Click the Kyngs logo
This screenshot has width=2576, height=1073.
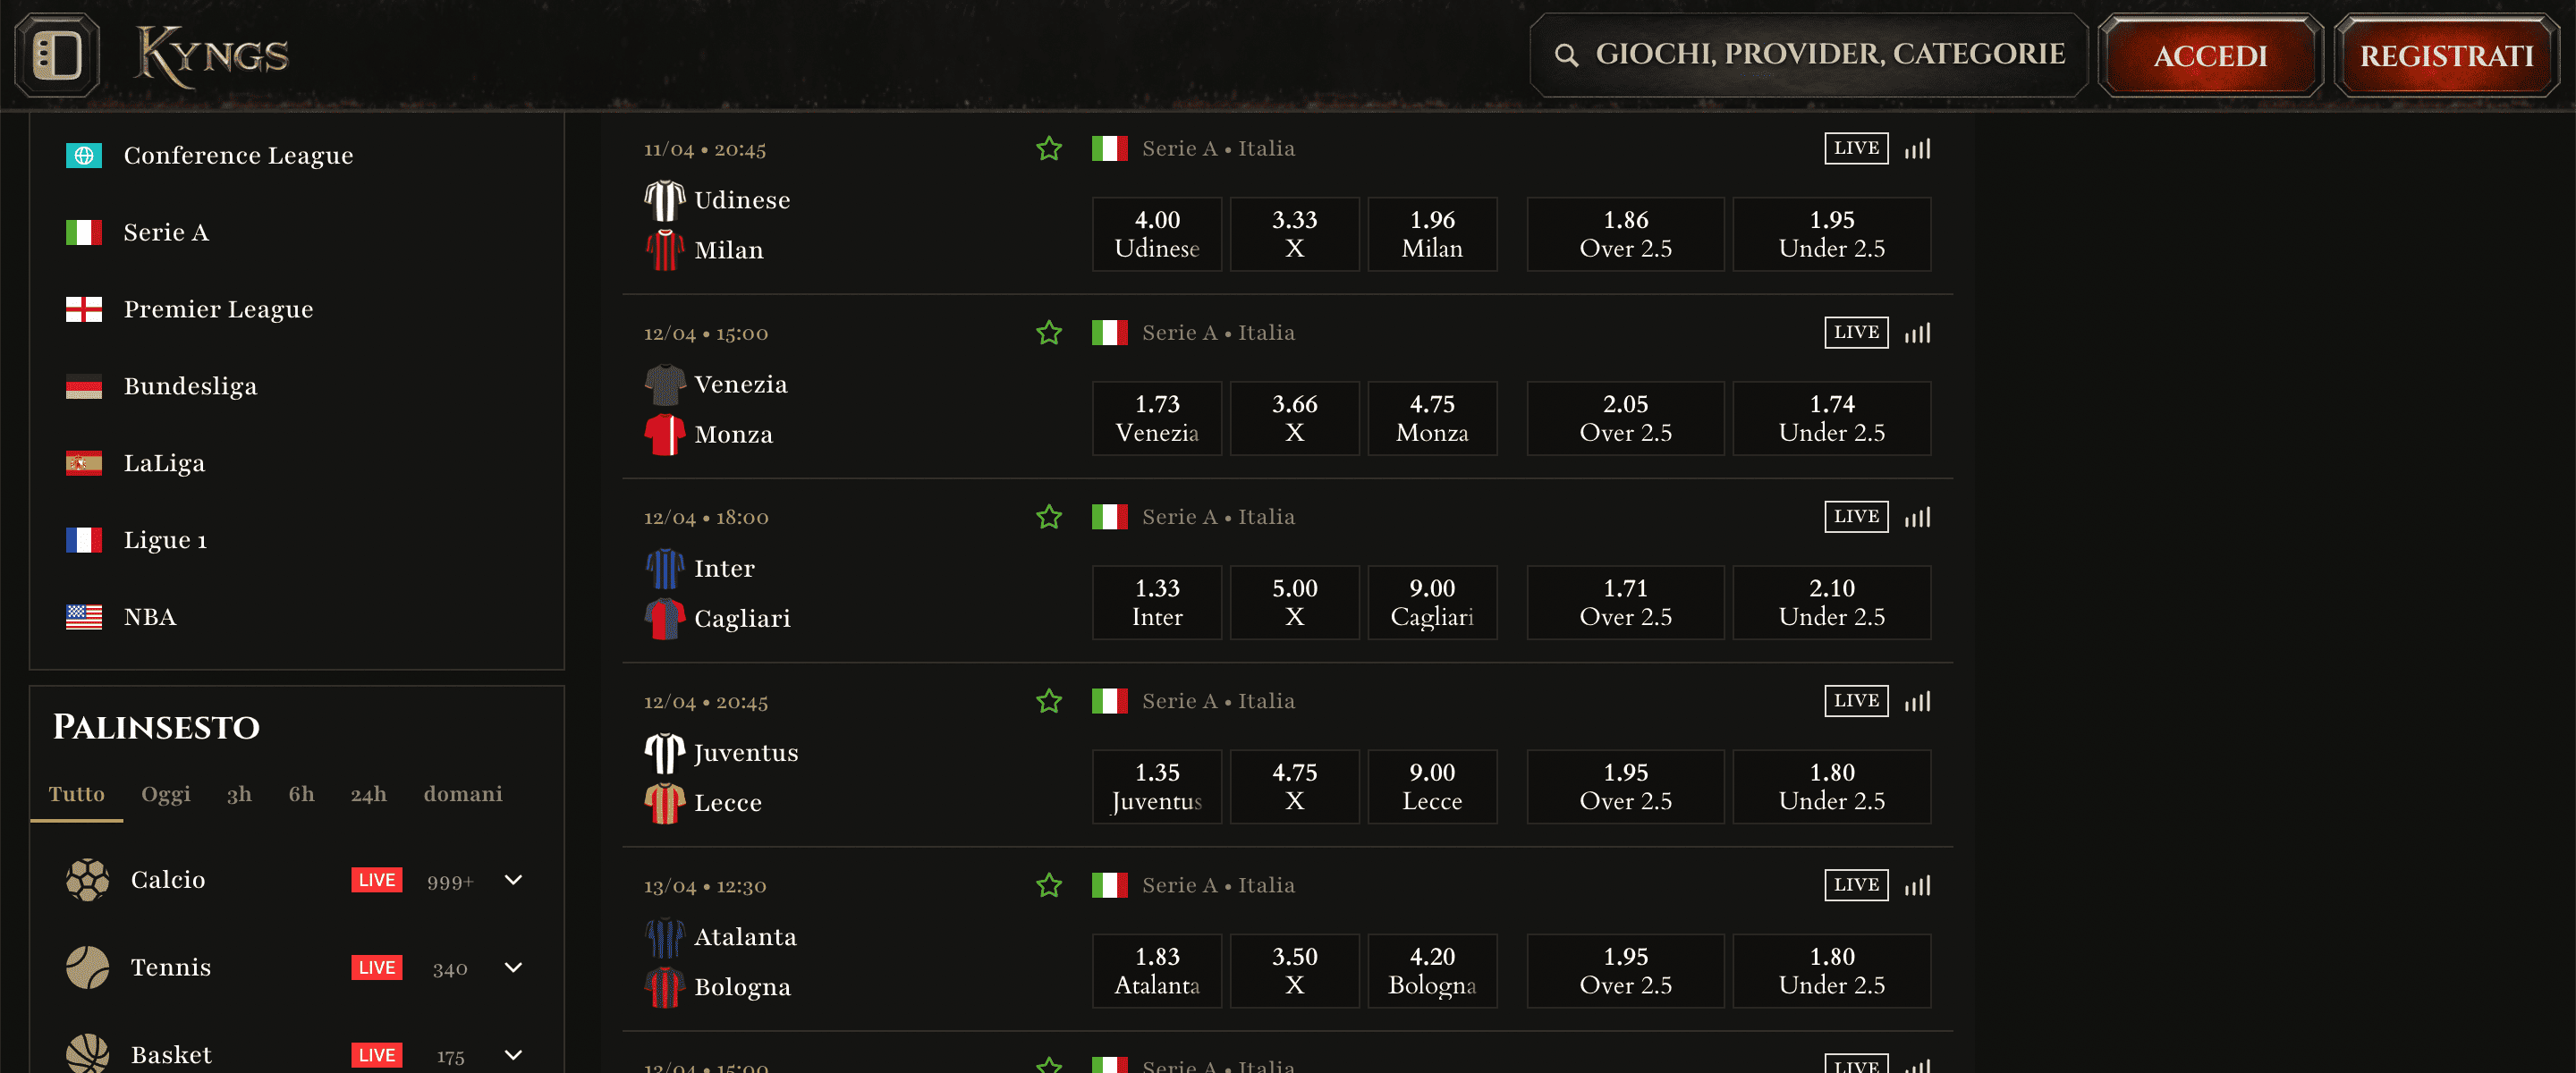tap(211, 55)
